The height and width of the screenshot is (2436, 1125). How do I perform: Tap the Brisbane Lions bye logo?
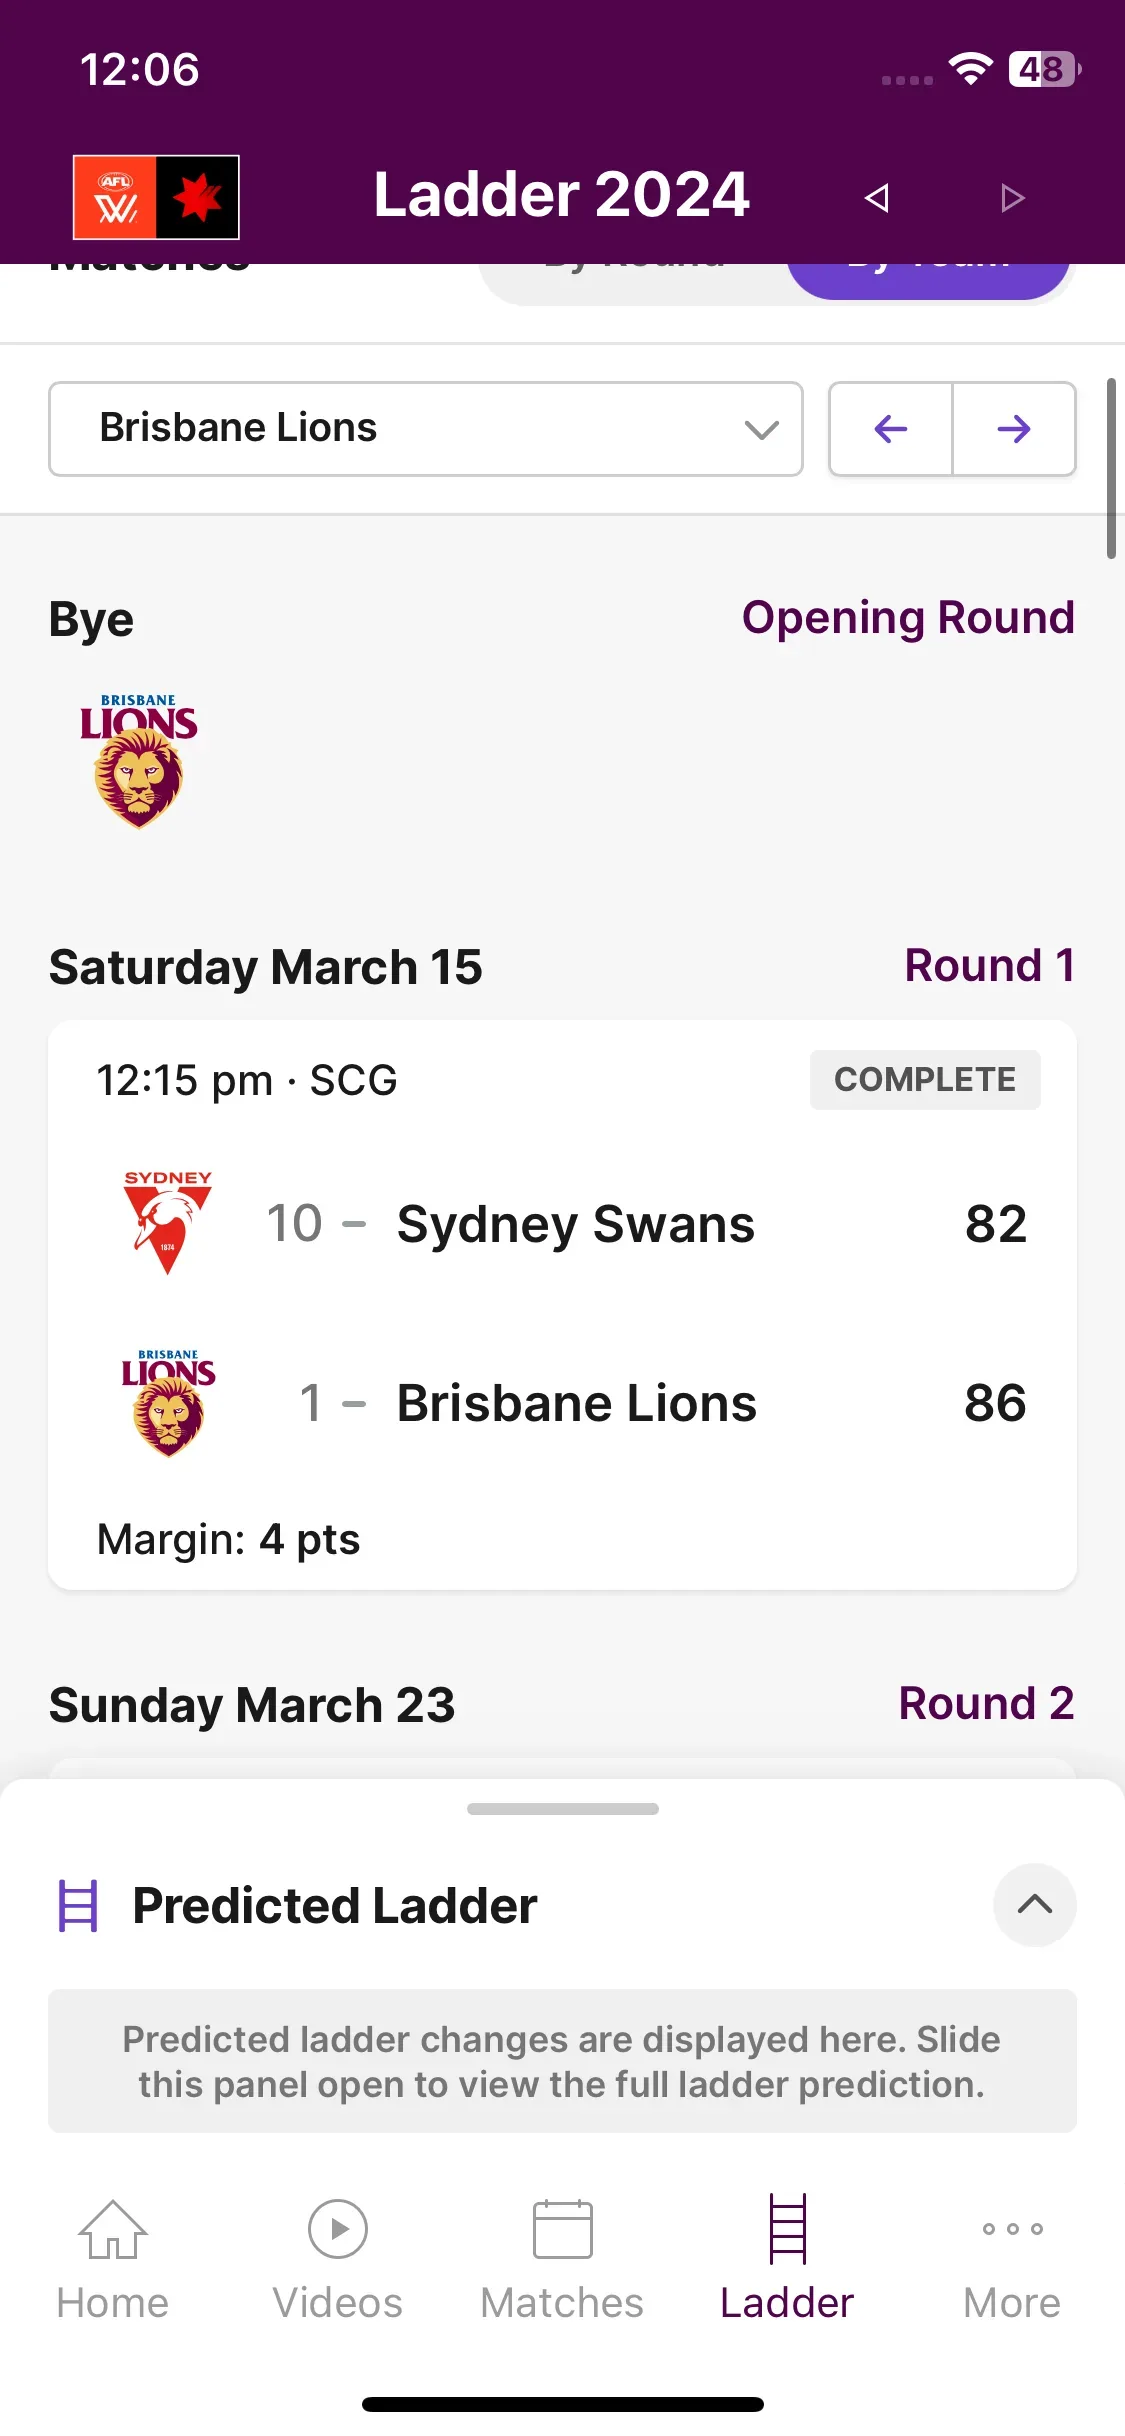pyautogui.click(x=139, y=761)
